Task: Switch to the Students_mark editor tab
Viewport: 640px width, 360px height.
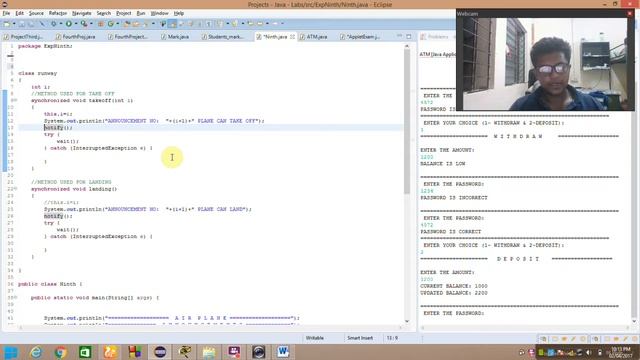Action: pyautogui.click(x=222, y=37)
